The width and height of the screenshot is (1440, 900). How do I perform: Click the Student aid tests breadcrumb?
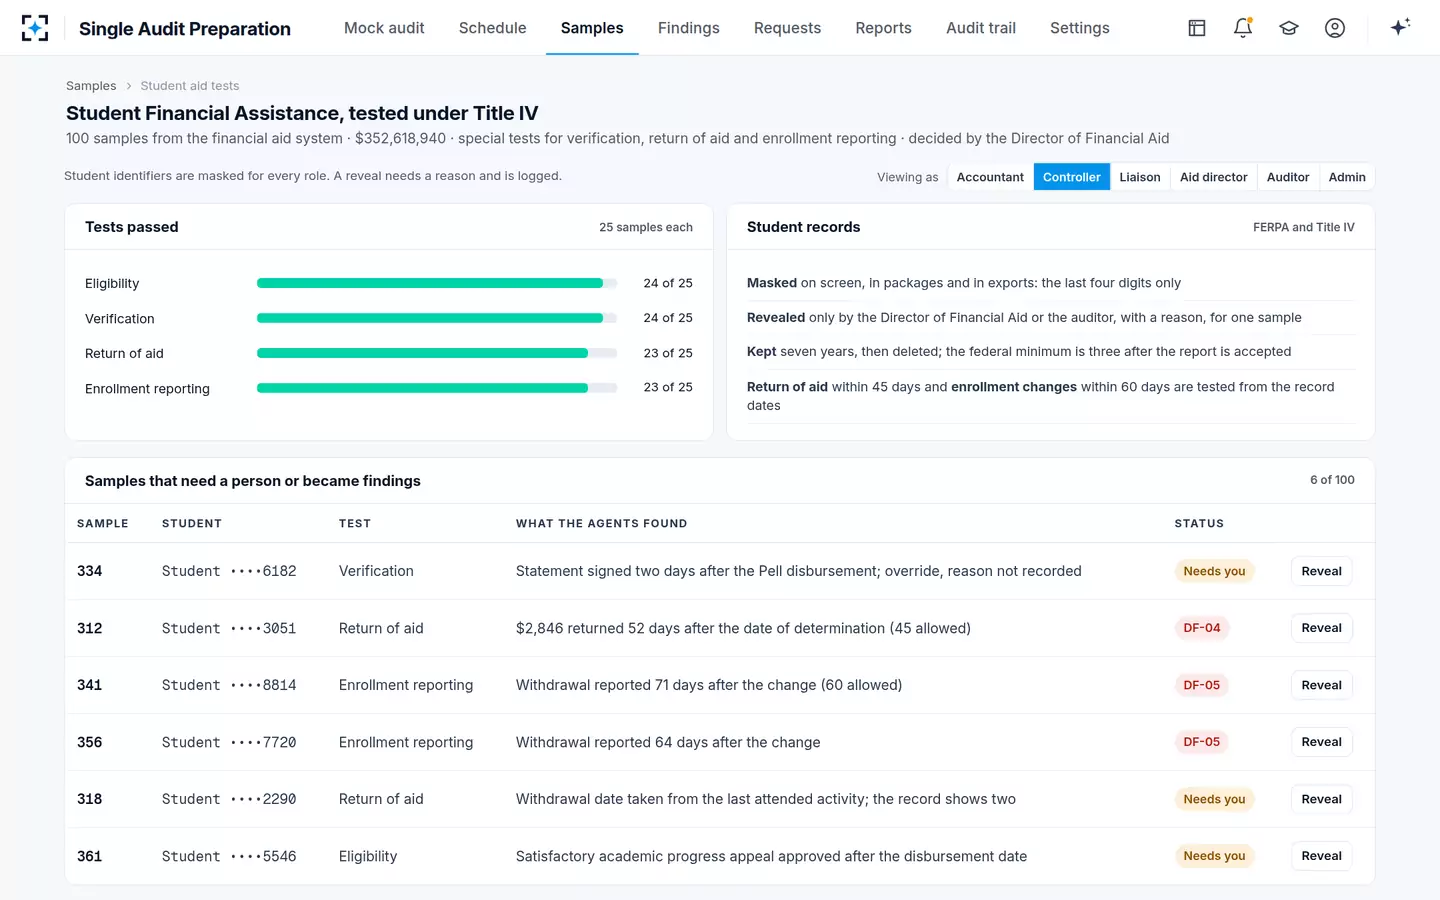point(189,86)
